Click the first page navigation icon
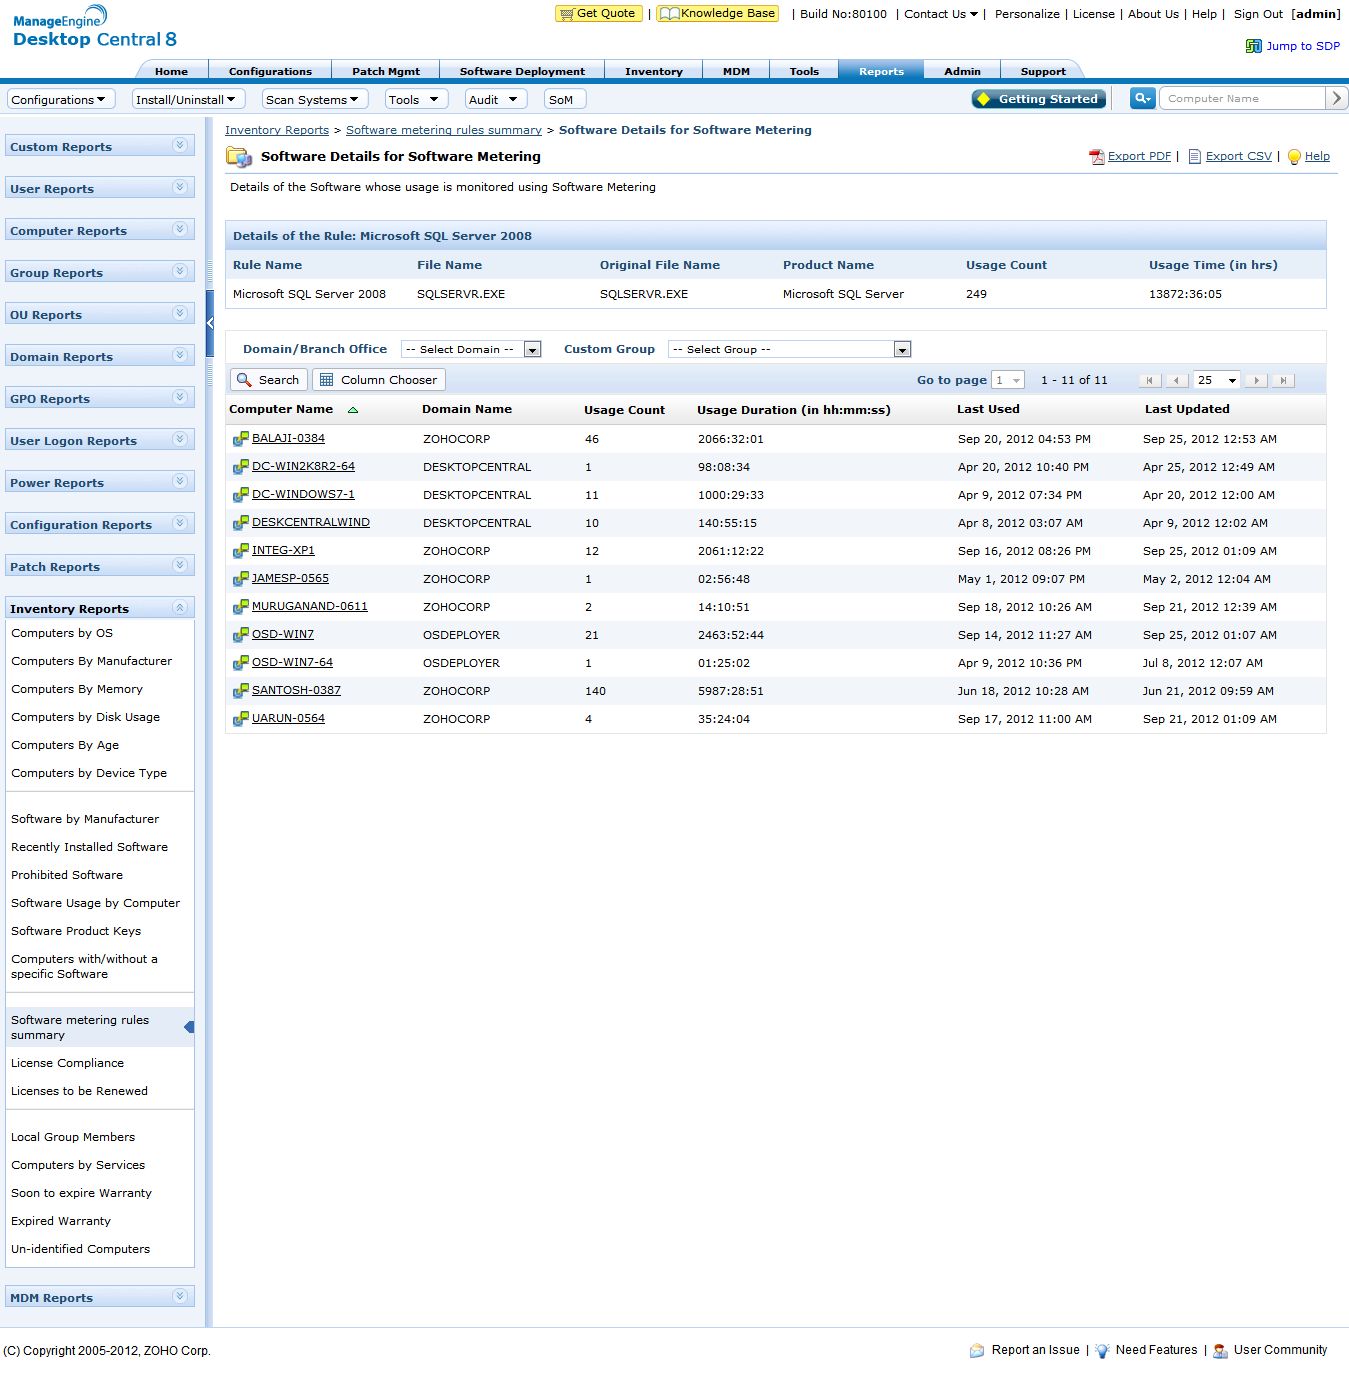Screen dimensions: 1349x1374 click(1150, 380)
